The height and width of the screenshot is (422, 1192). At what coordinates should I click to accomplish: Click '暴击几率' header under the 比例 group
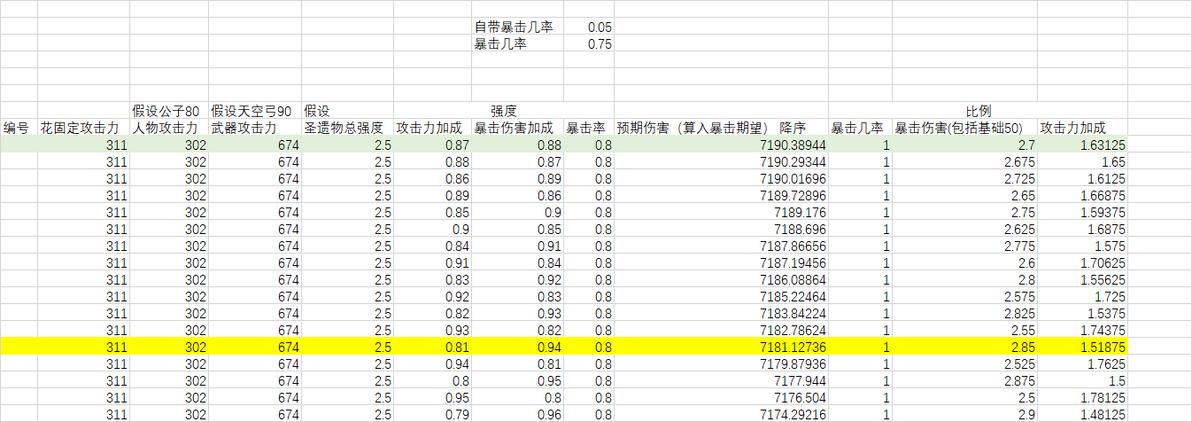pos(861,127)
